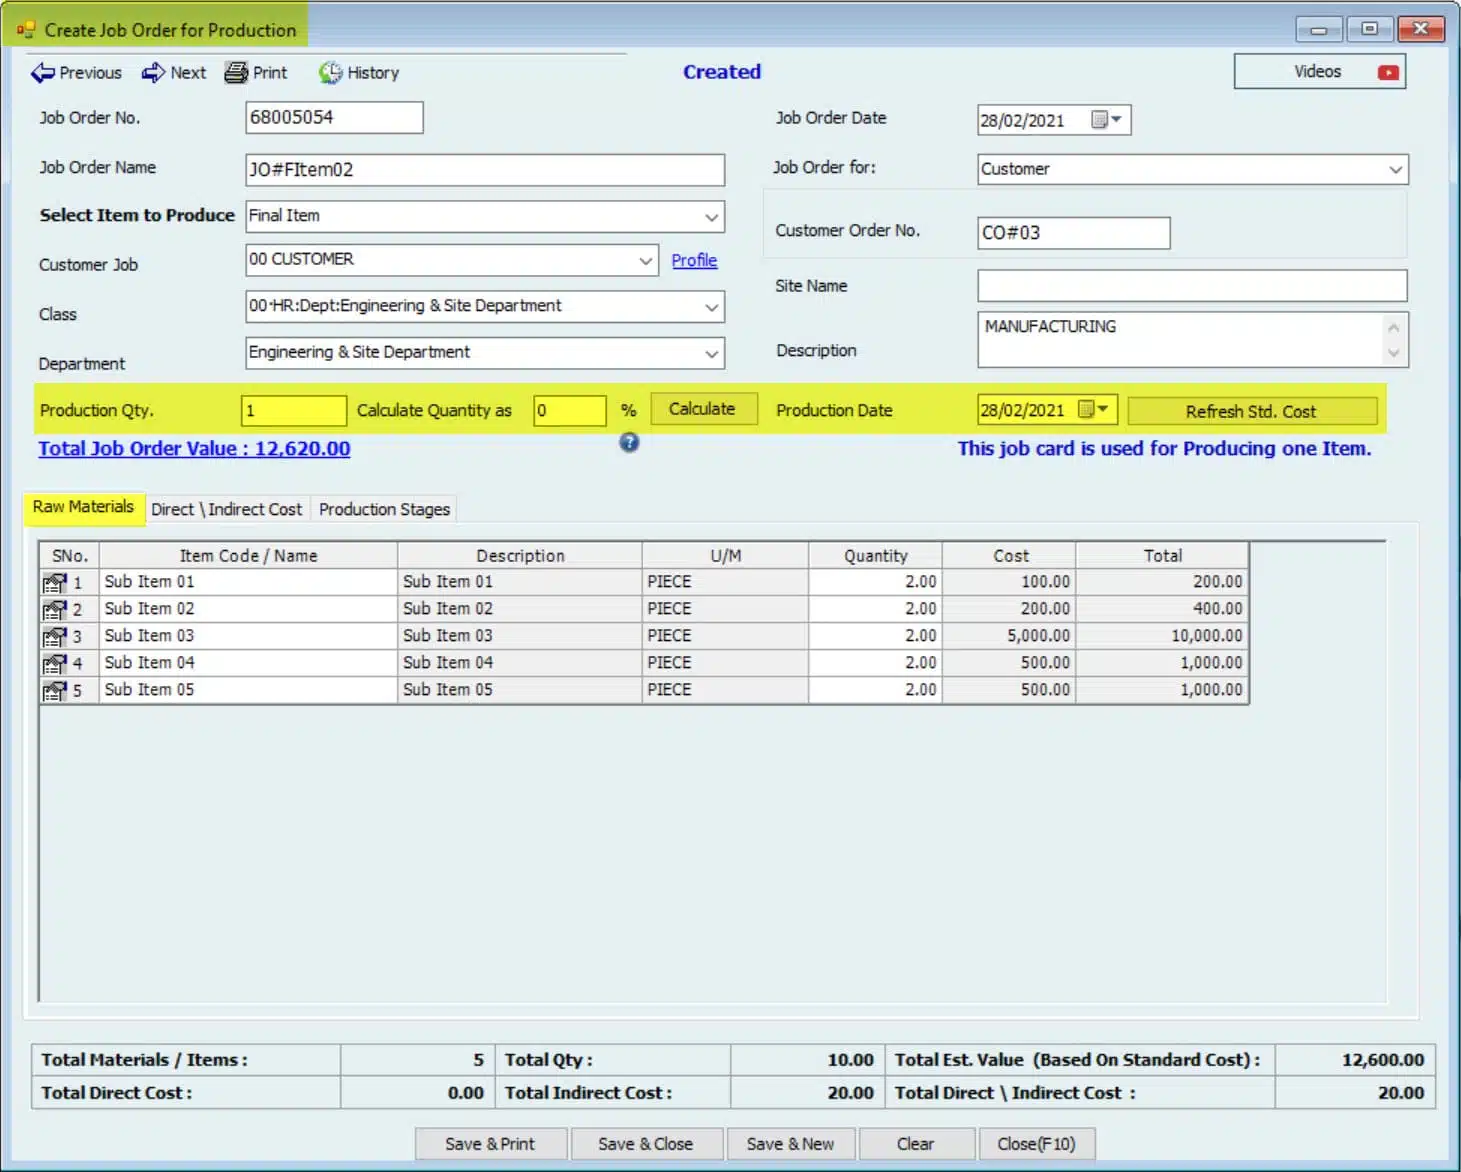
Task: Click the Calculate button
Action: point(702,409)
